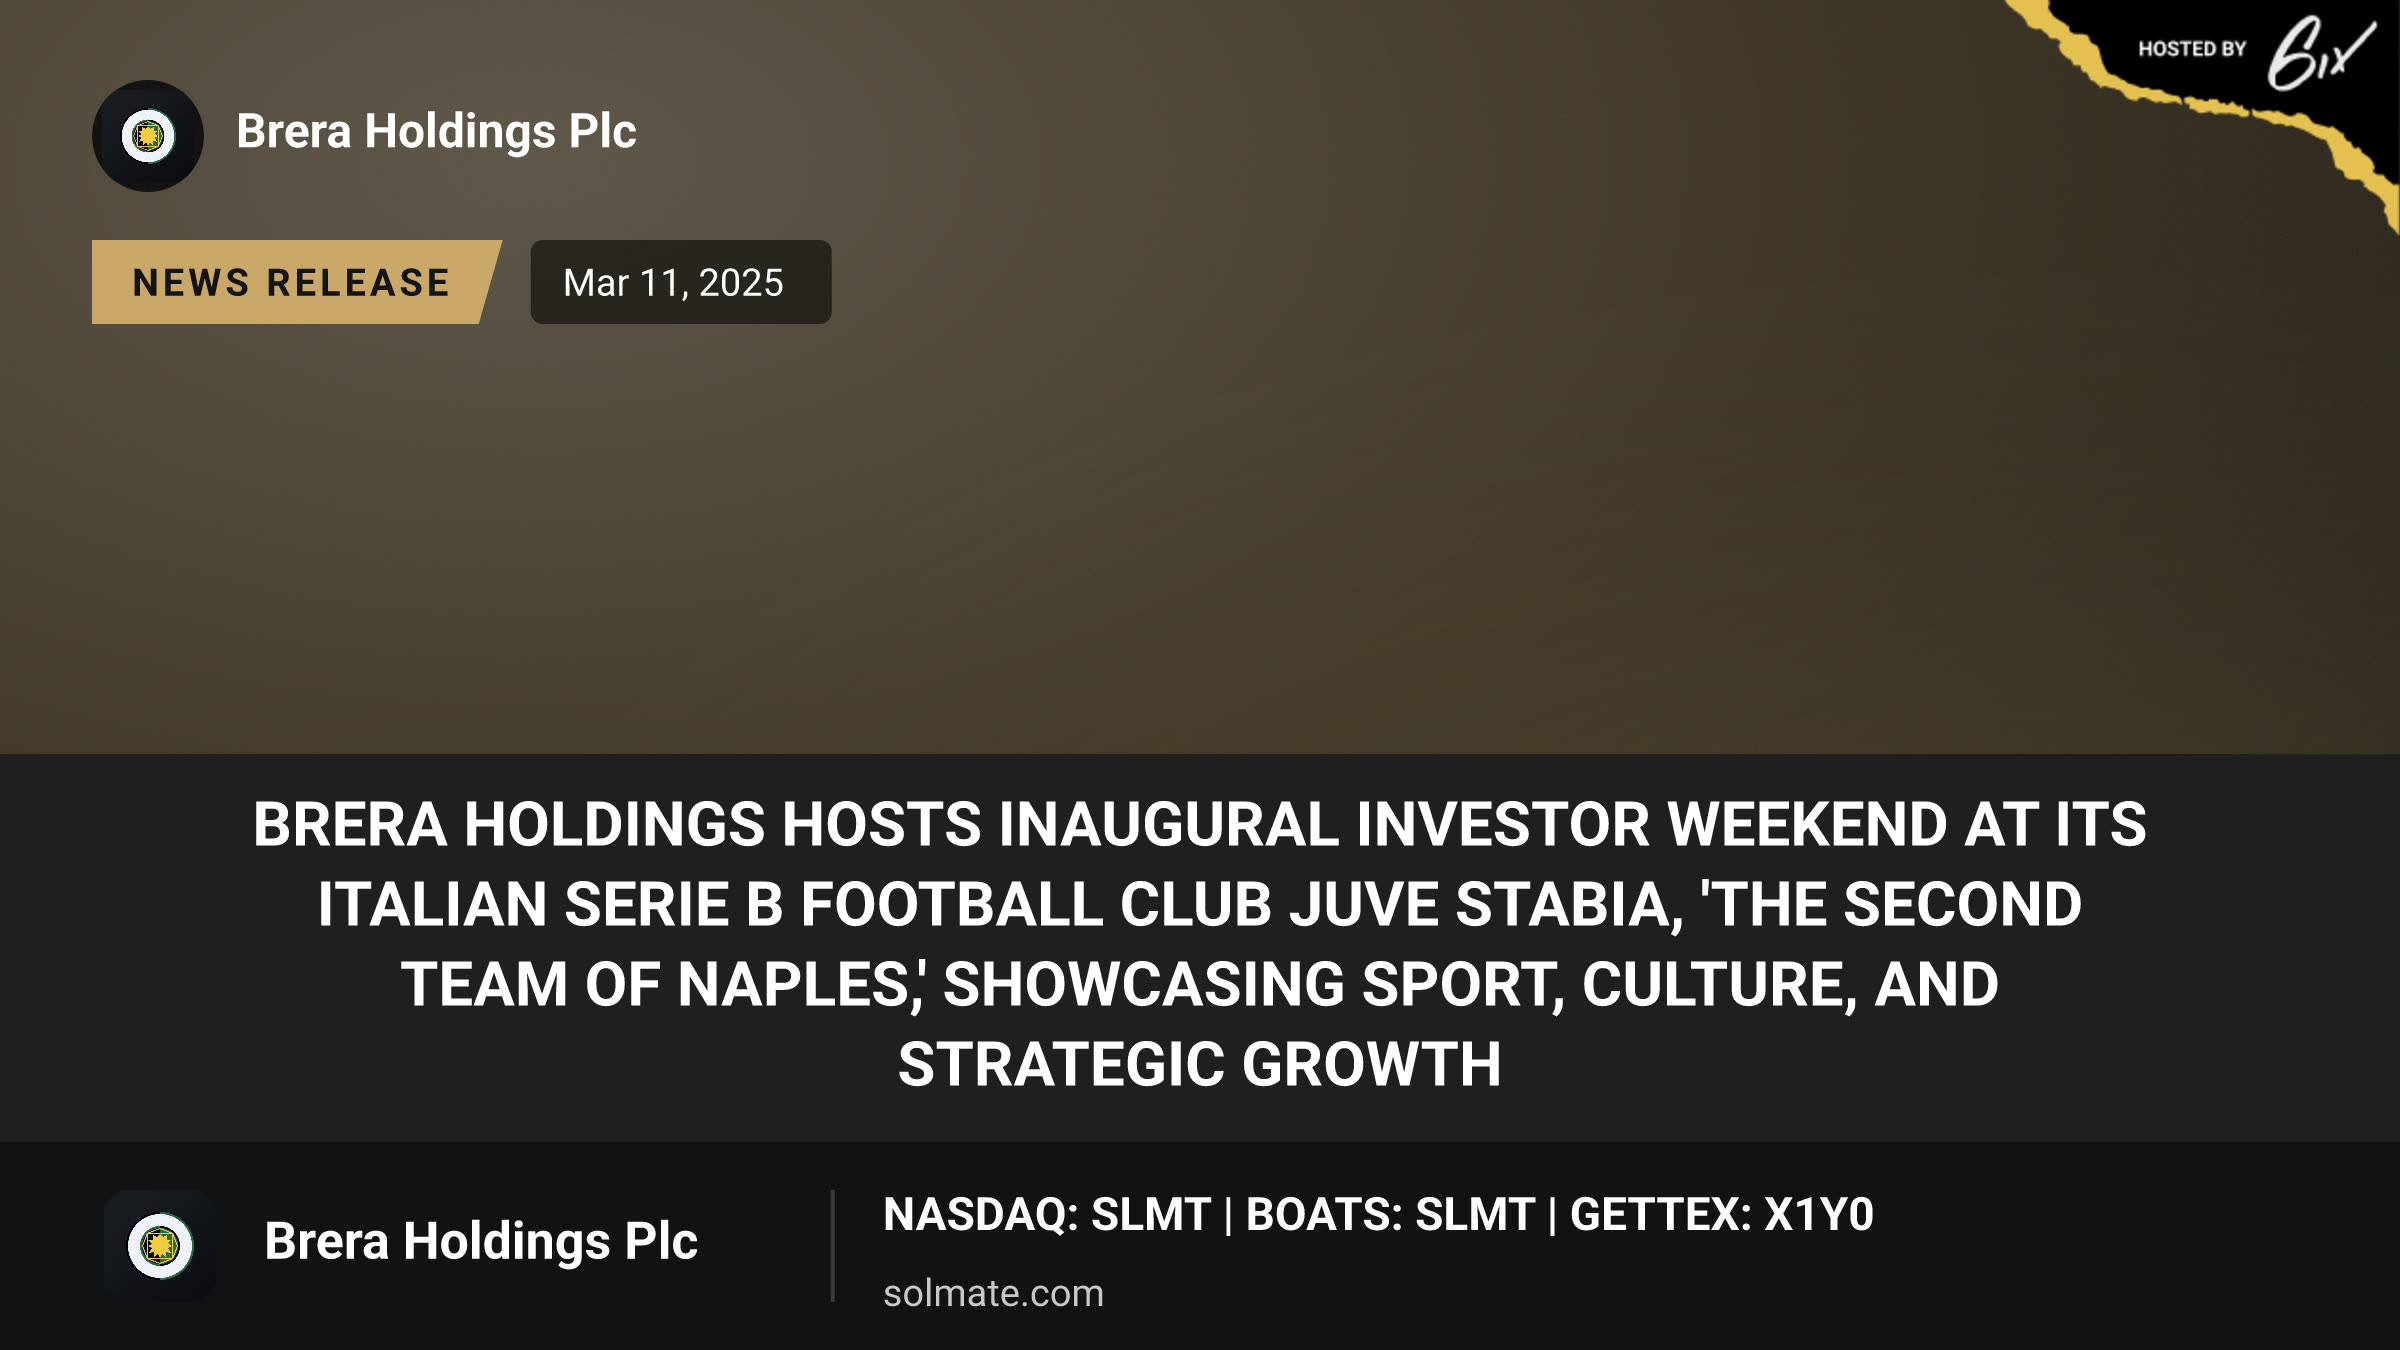Viewport: 2400px width, 1350px height.
Task: Click the Brera Holdings logo in footer
Action: pyautogui.click(x=160, y=1246)
